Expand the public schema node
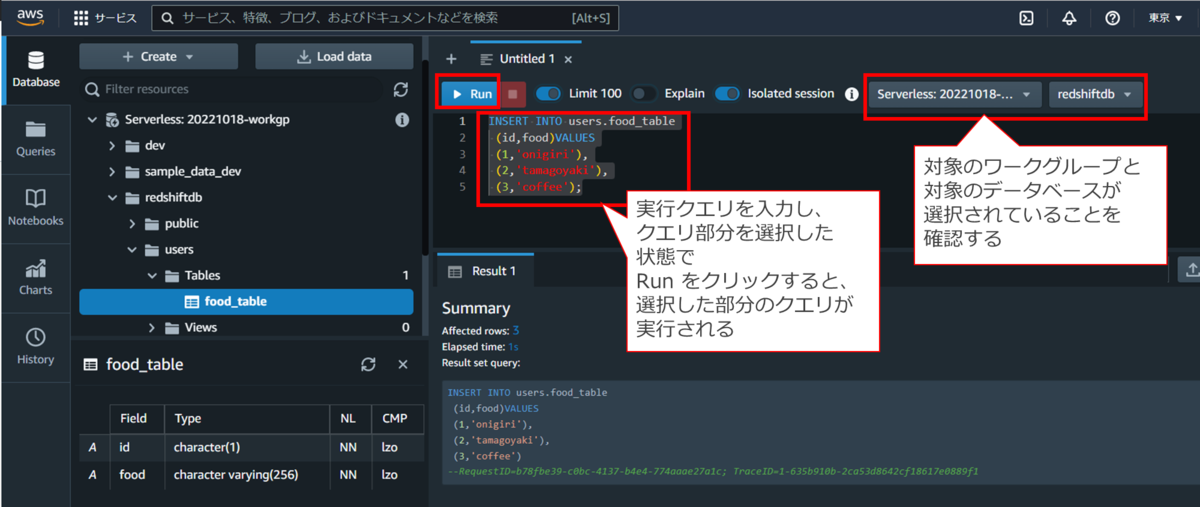1200x507 pixels. pos(131,224)
